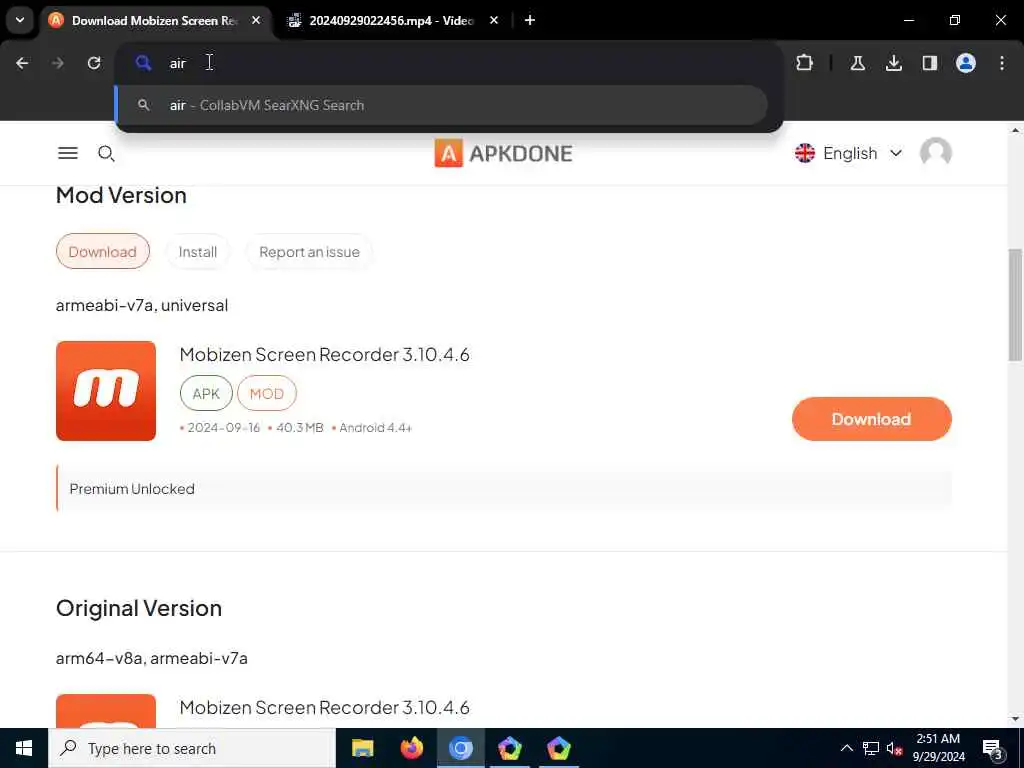Screen dimensions: 1024x768
Task: Click the MOD tag badge
Action: pos(266,393)
